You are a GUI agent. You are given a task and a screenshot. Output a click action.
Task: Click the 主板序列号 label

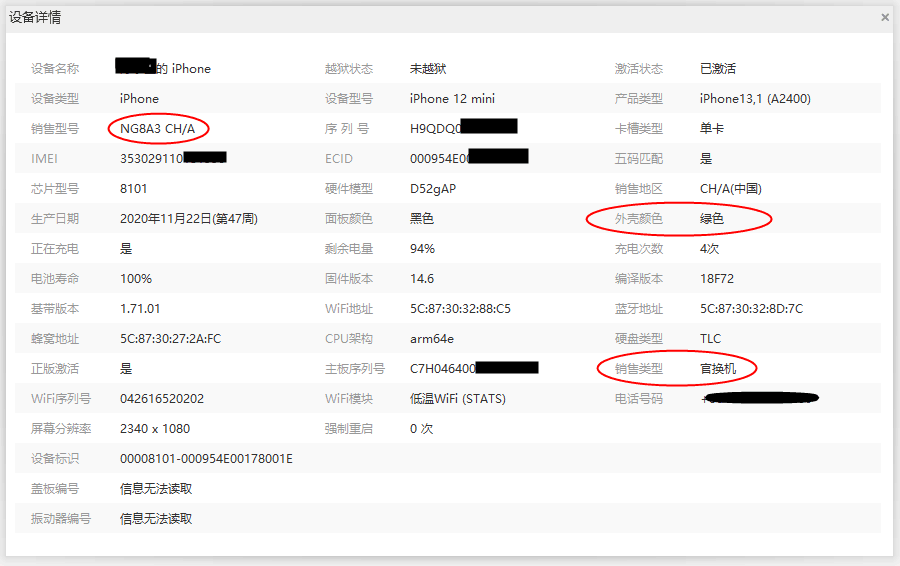tap(355, 369)
